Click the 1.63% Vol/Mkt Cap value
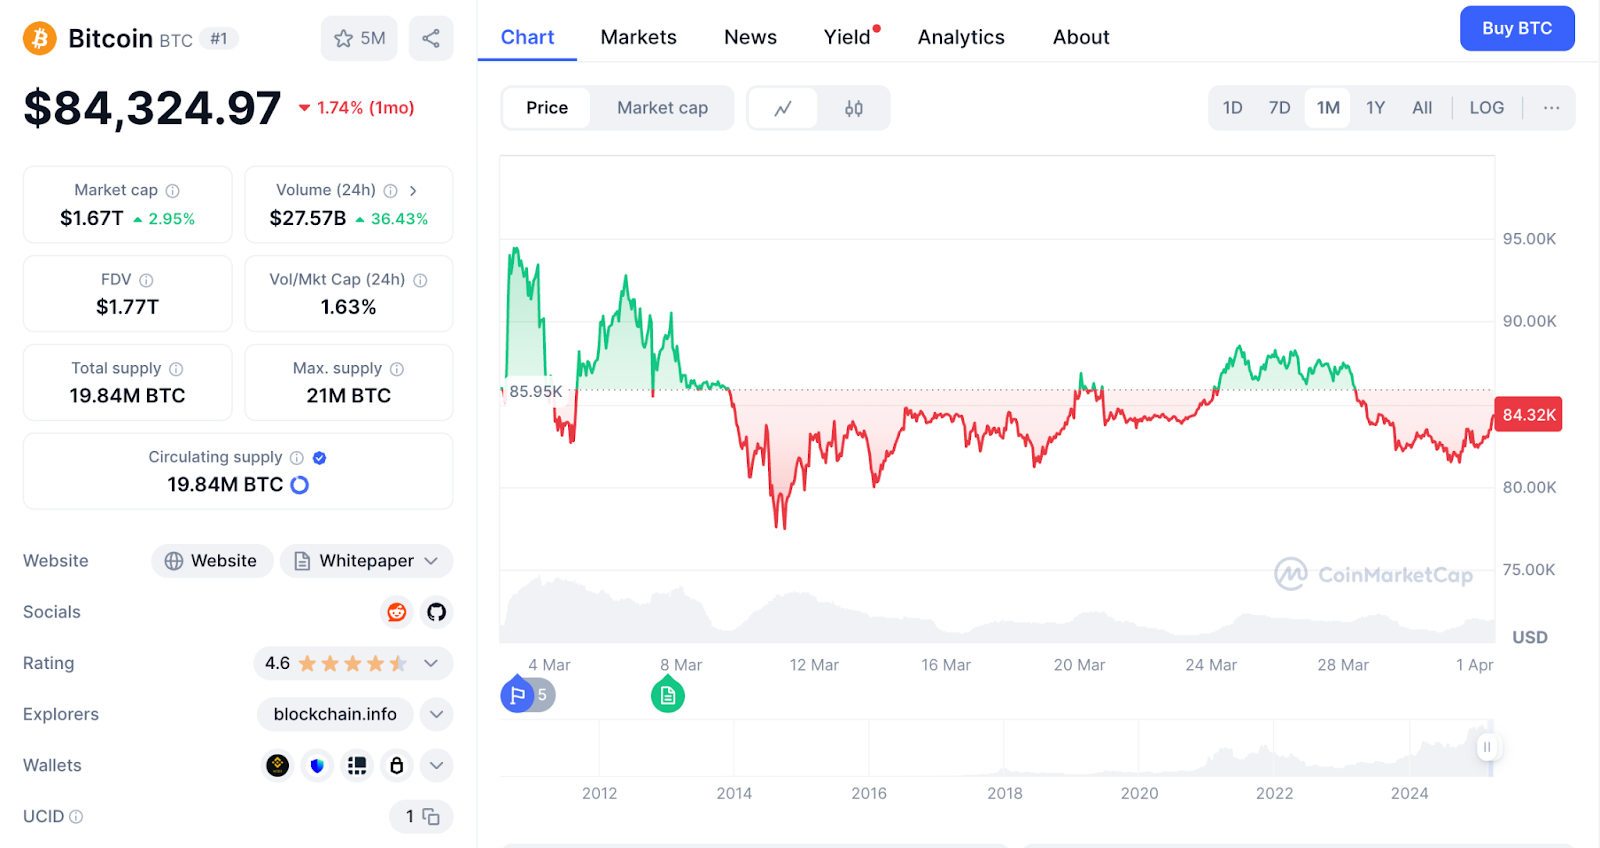 coord(348,307)
